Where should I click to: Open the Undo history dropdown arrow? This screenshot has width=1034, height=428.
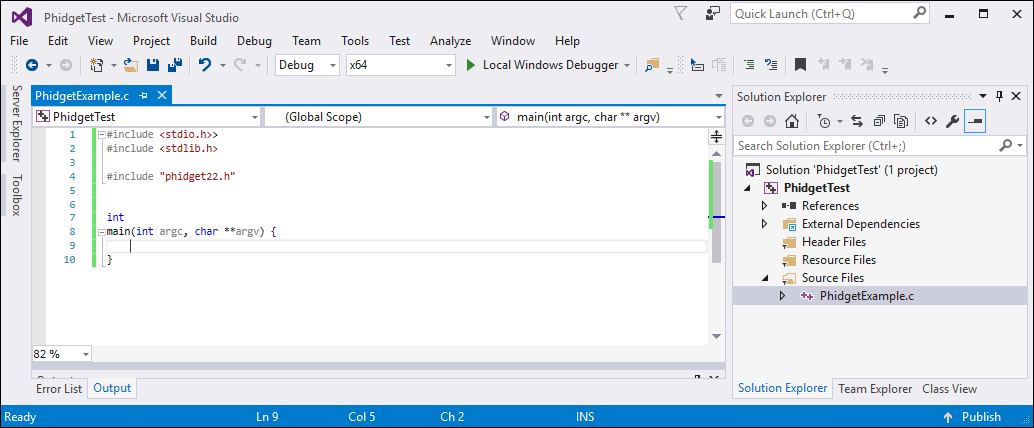click(x=222, y=65)
